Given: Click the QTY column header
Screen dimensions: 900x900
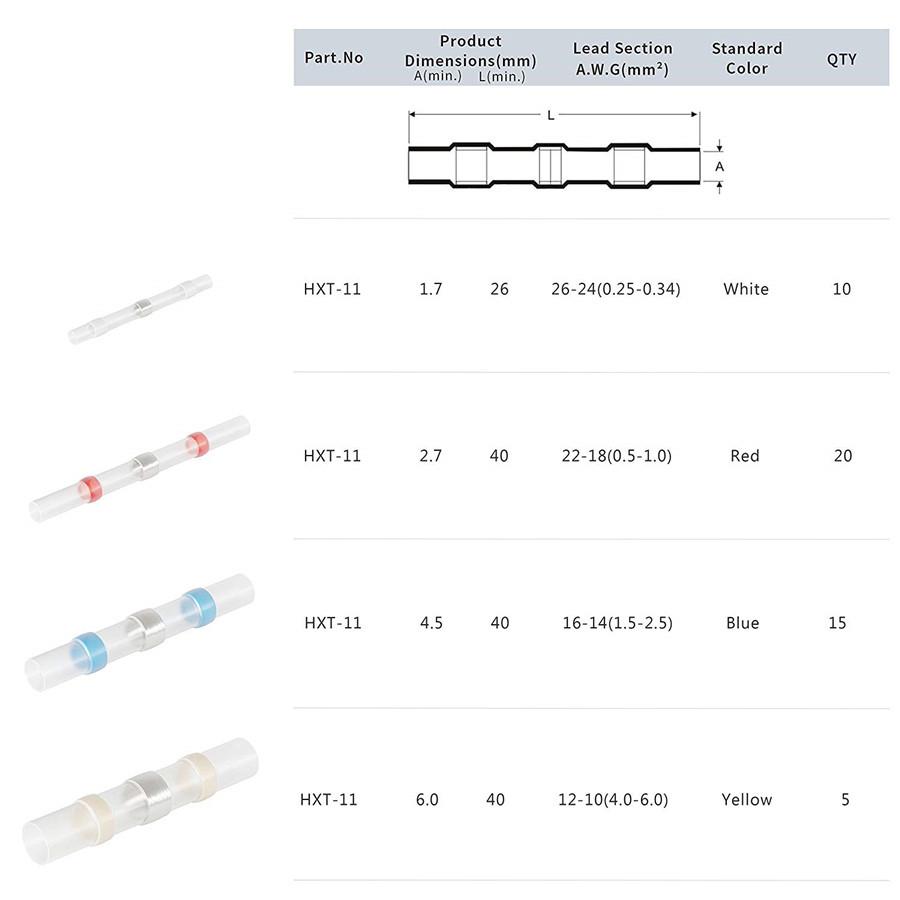Looking at the screenshot, I should point(841,58).
